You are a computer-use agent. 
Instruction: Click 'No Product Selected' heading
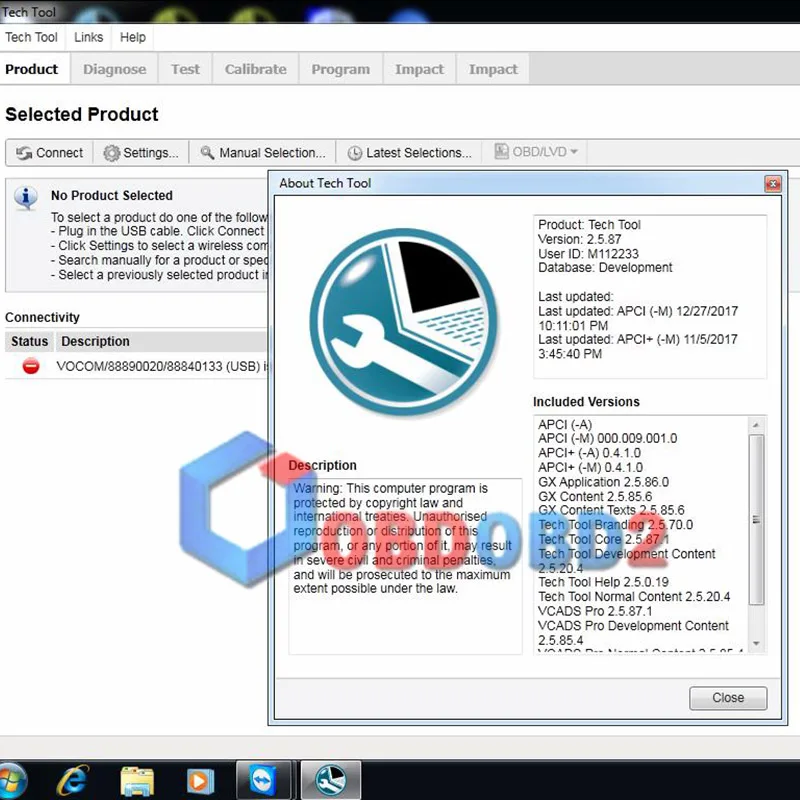point(112,195)
